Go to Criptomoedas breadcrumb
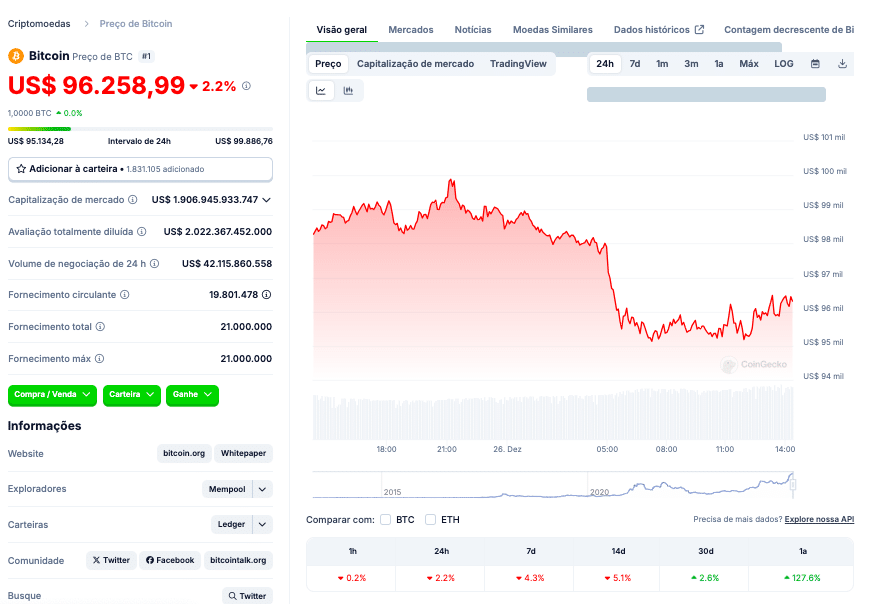This screenshot has width=870, height=604. (x=39, y=24)
